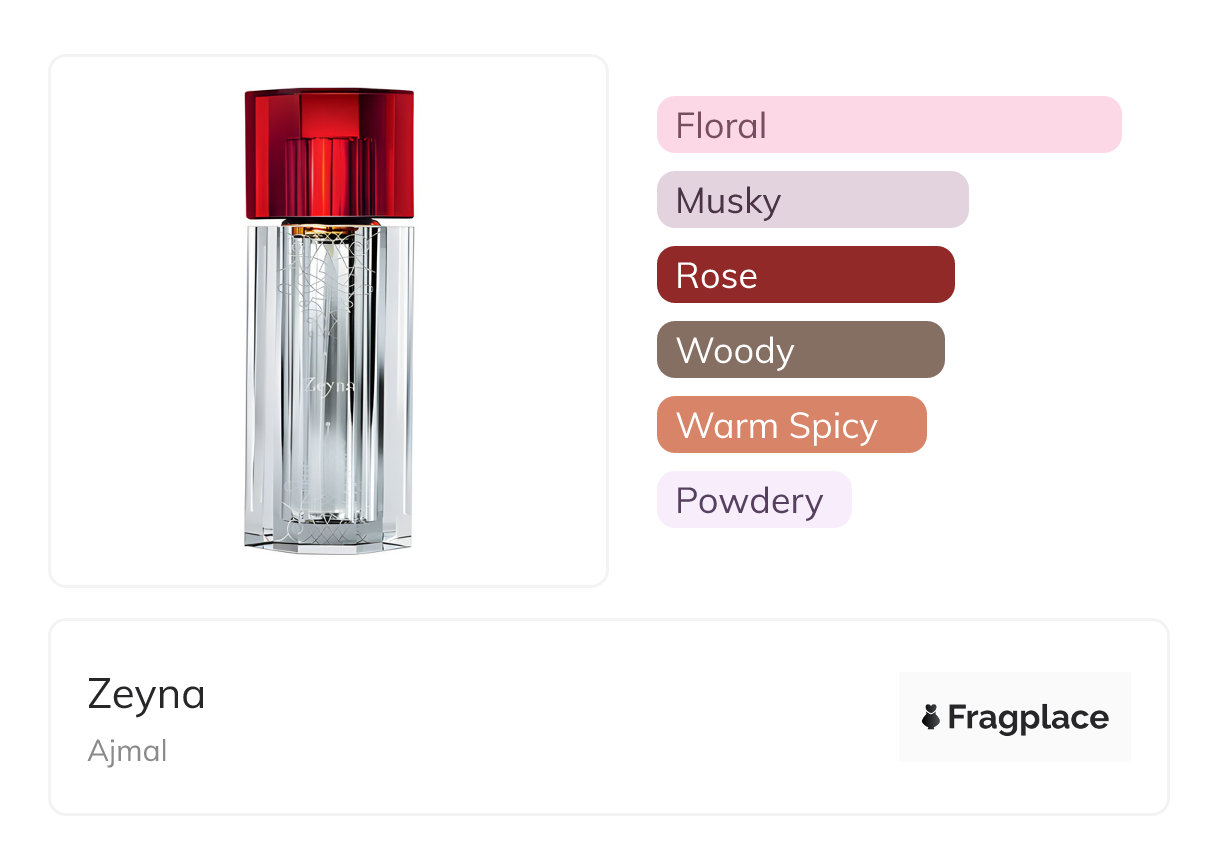
Task: Click the Fragplace wordmark text
Action: tap(1028, 717)
